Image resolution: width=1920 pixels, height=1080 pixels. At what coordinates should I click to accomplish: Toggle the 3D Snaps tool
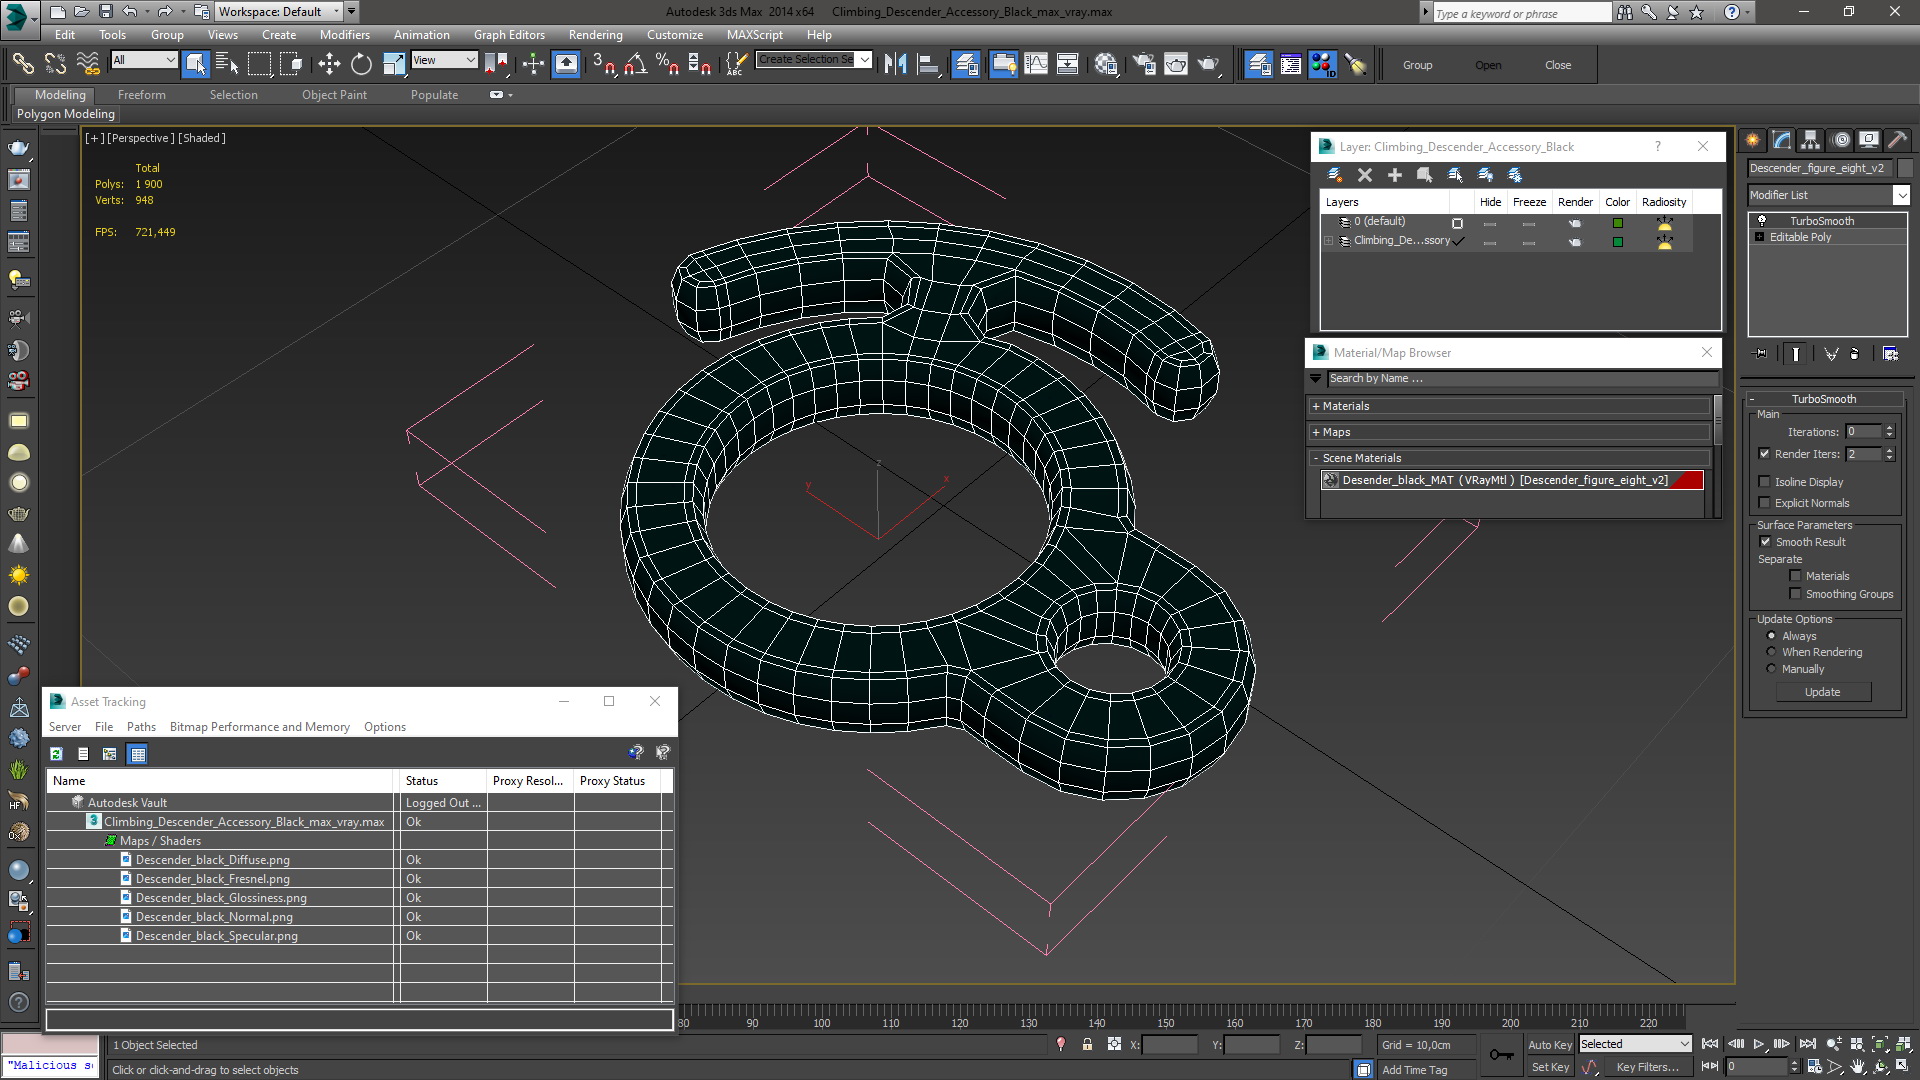[602, 65]
